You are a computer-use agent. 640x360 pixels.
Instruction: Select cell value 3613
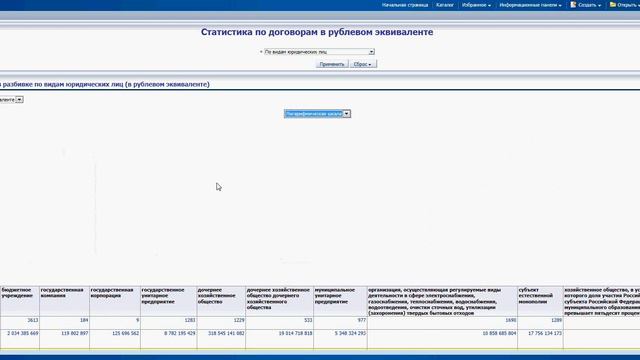pos(33,320)
